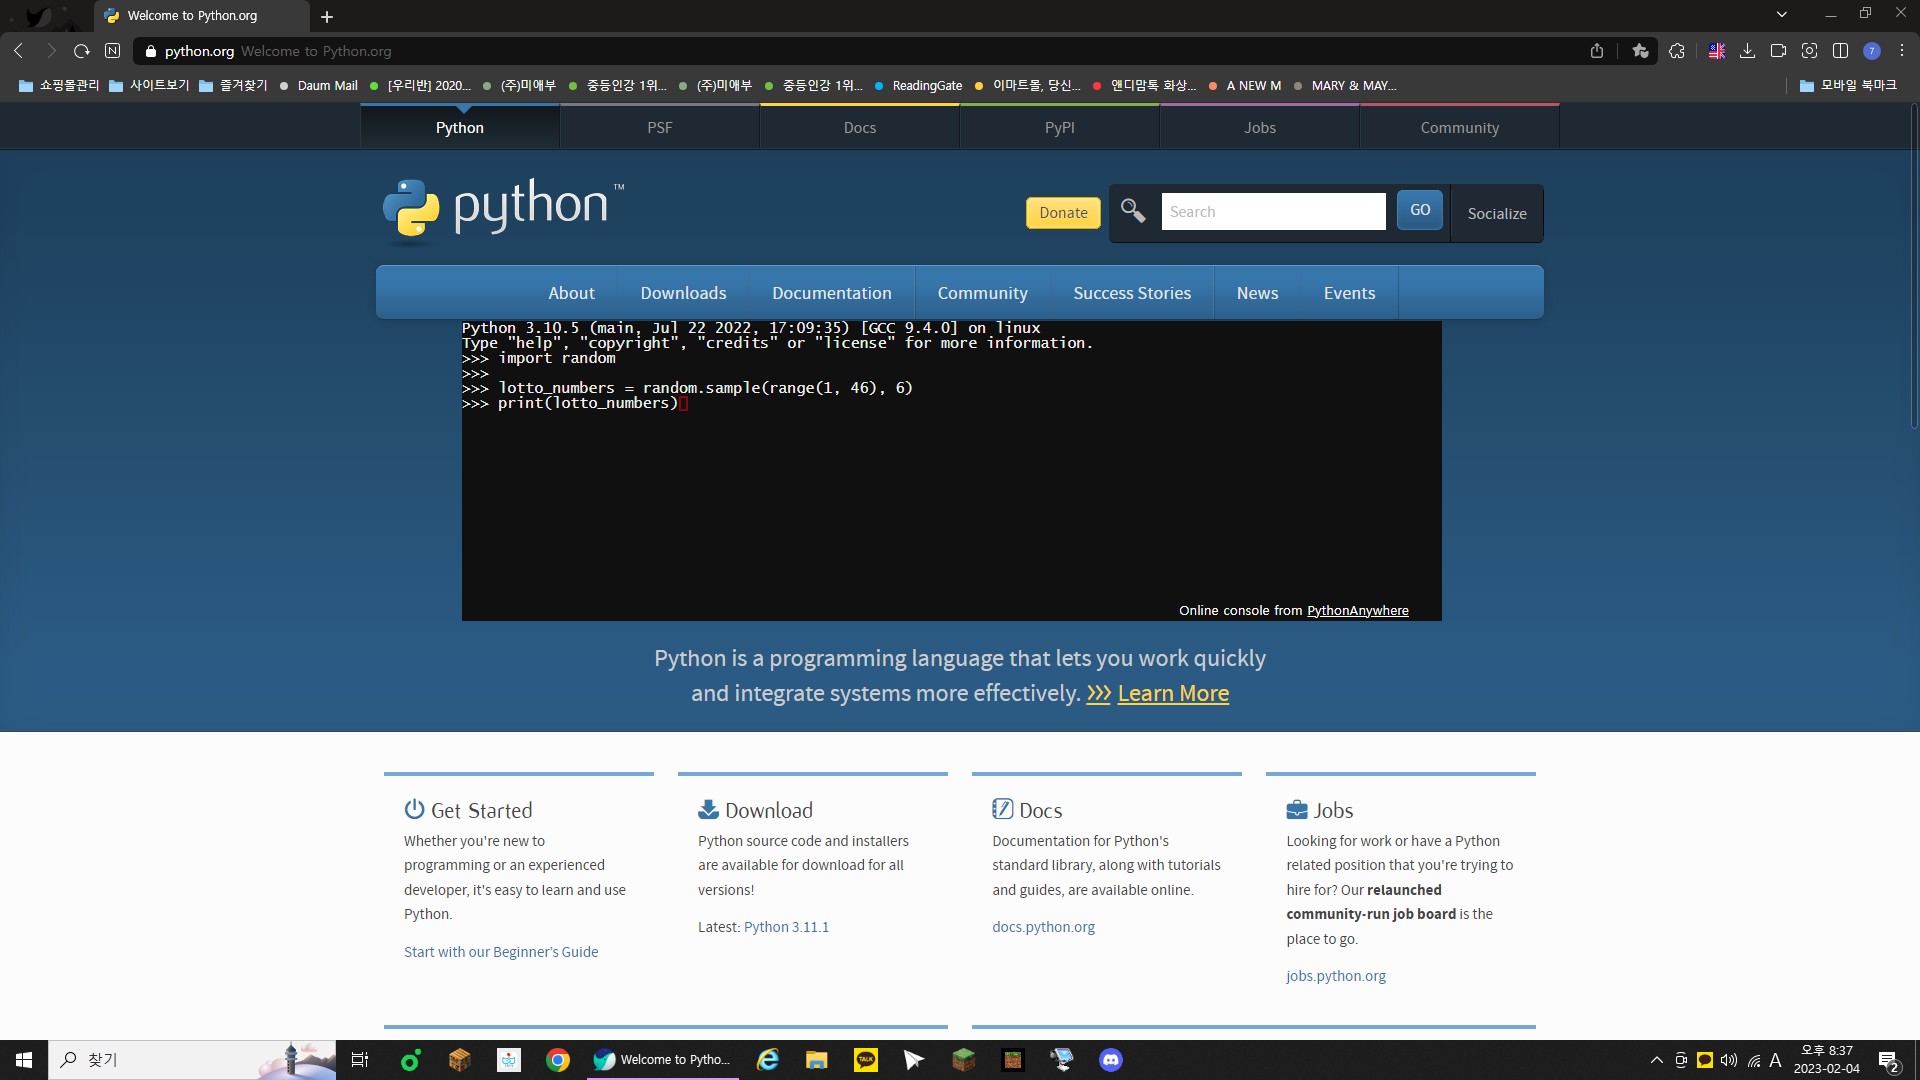This screenshot has width=1920, height=1080.
Task: Click the Jobs briefcase icon
Action: click(1297, 809)
